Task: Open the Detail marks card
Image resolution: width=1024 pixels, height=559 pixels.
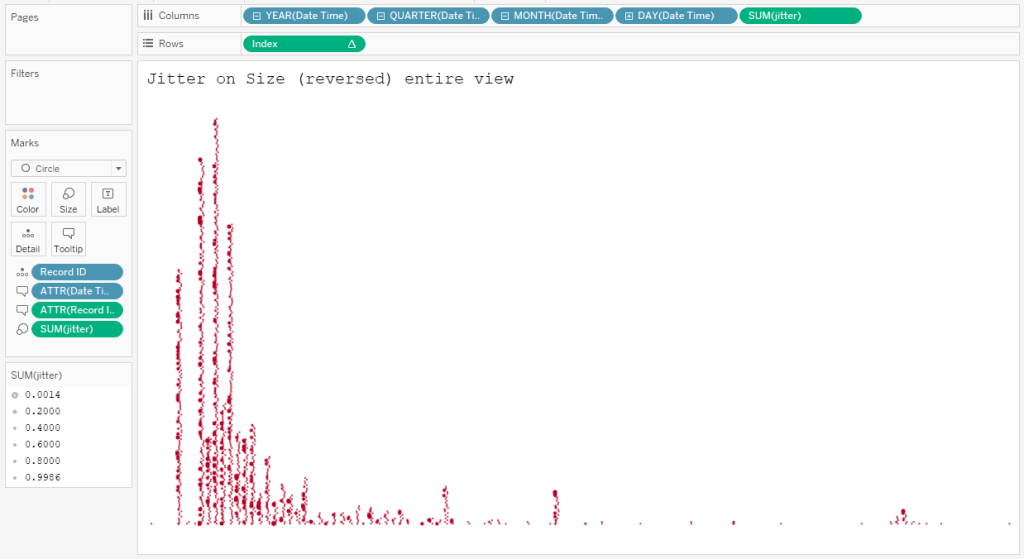Action: [x=28, y=239]
